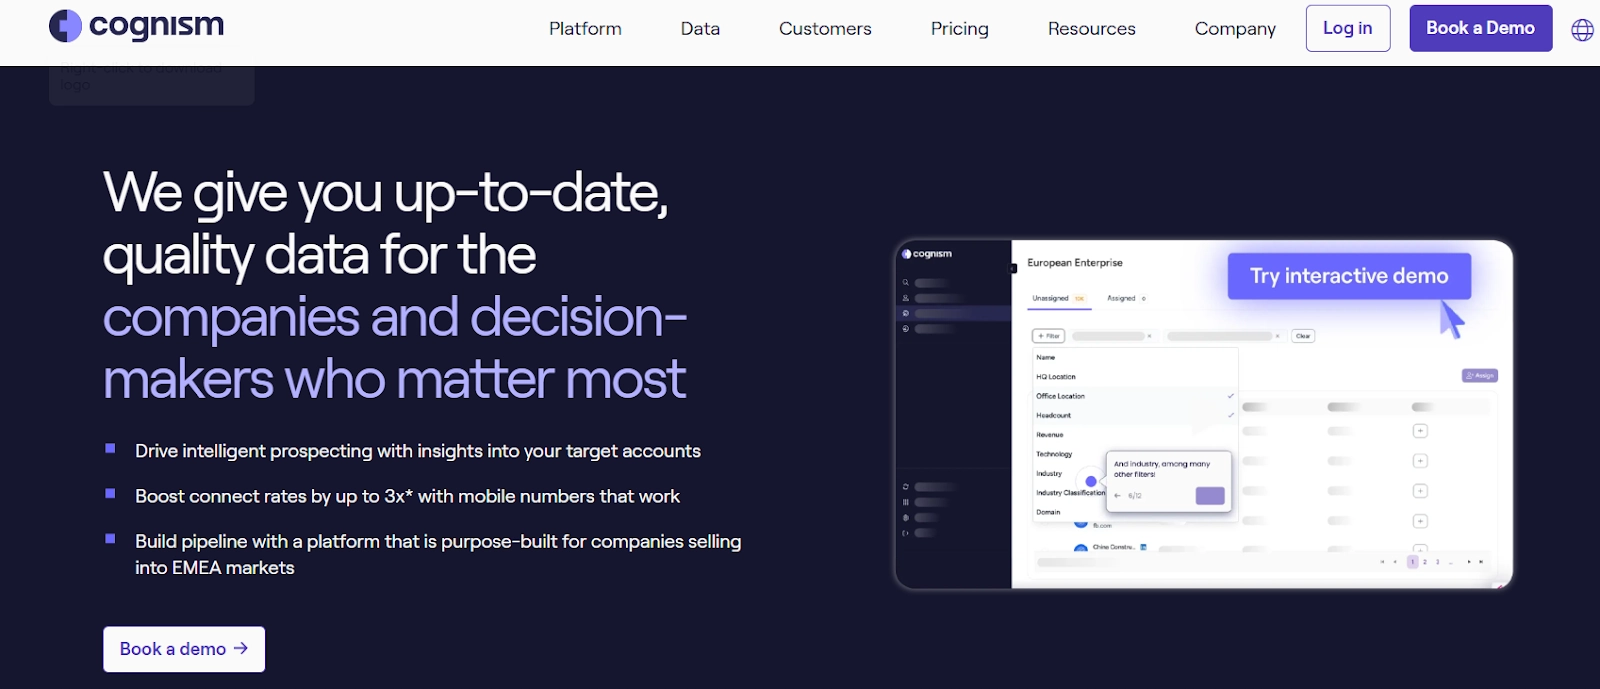Click the sidebar collapse arrow in demo preview
The width and height of the screenshot is (1600, 689).
coord(1013,268)
